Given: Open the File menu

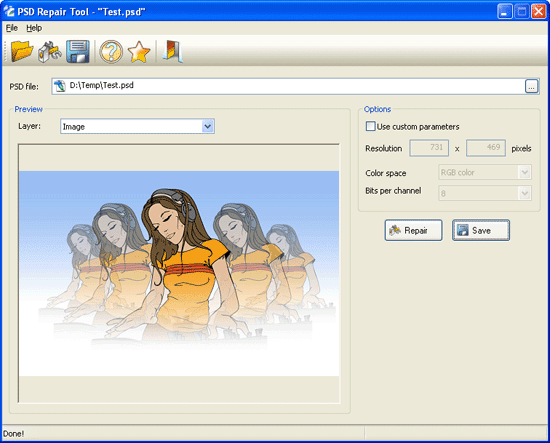Looking at the screenshot, I should [12, 28].
